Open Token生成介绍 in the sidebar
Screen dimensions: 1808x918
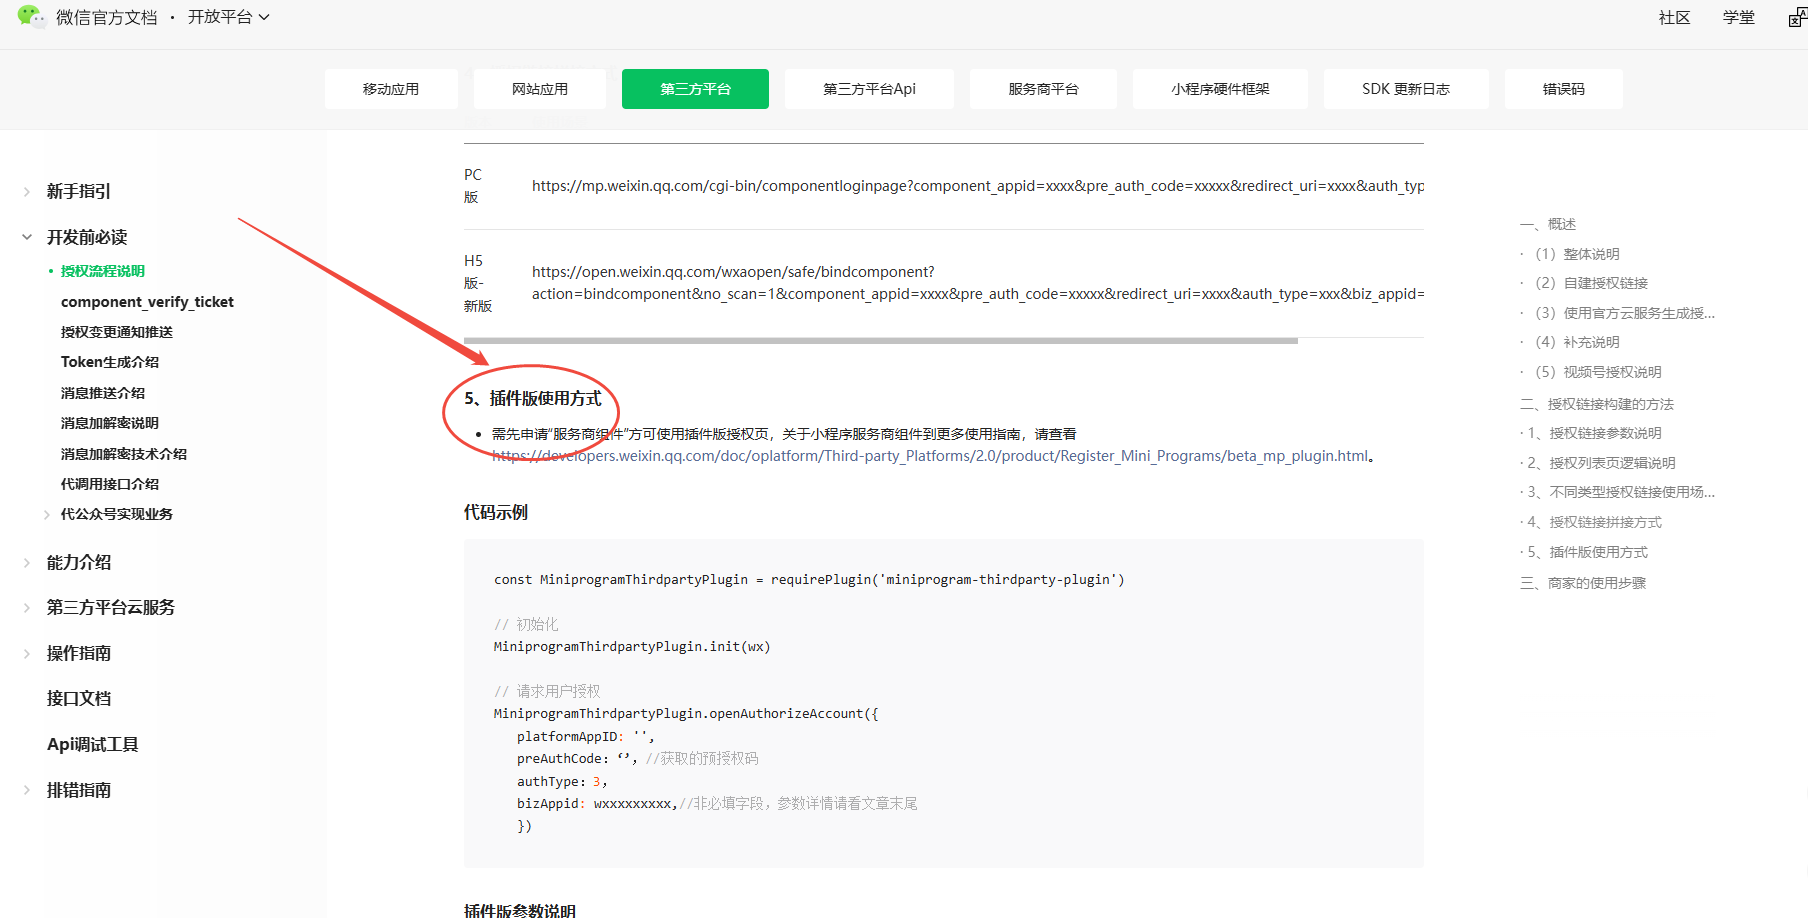110,362
